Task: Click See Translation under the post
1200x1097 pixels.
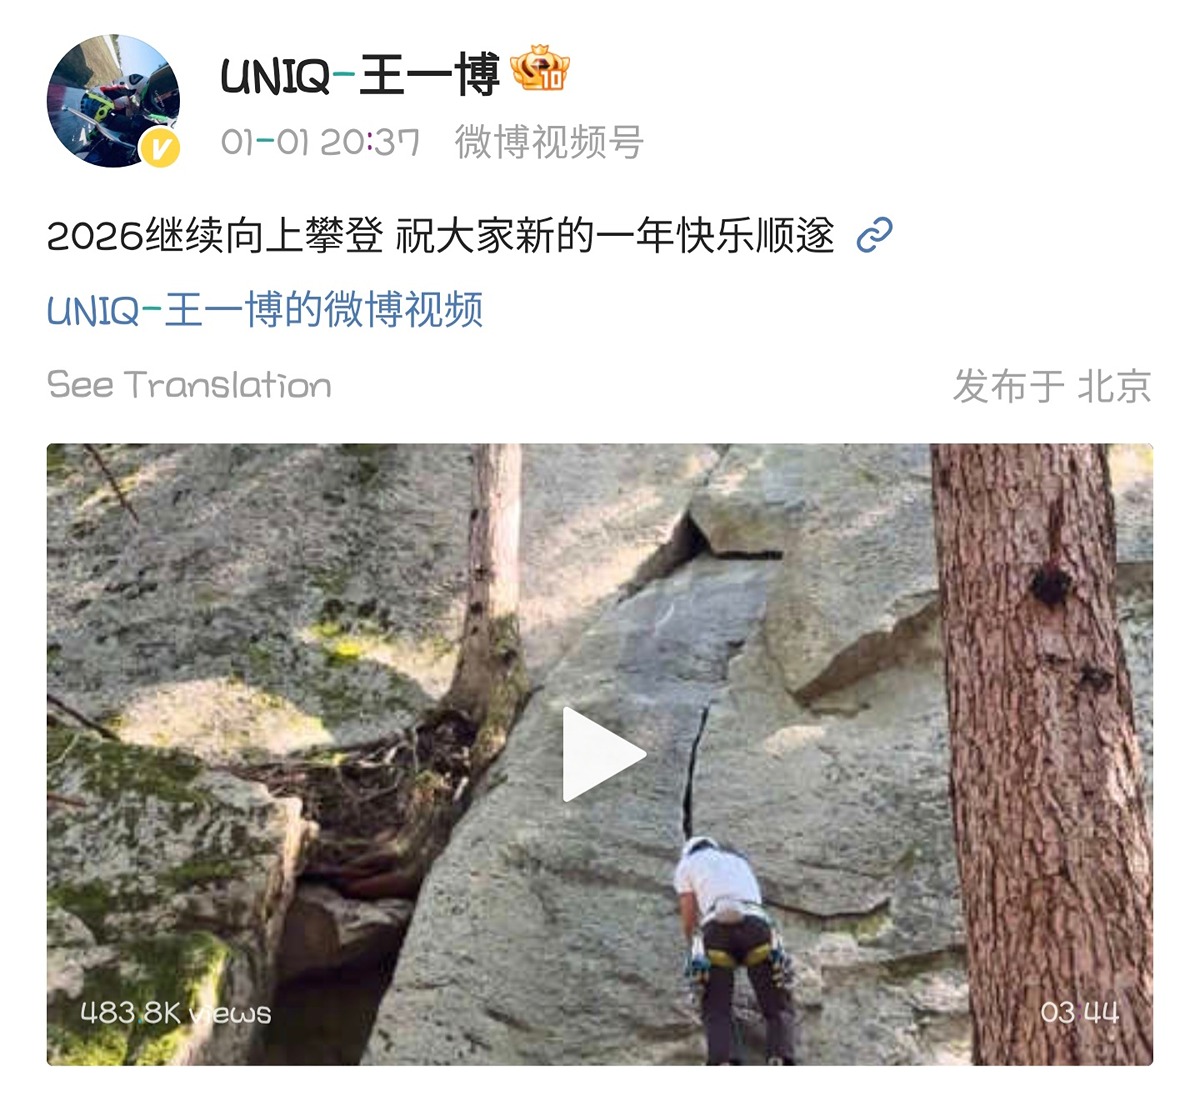Action: pos(189,385)
